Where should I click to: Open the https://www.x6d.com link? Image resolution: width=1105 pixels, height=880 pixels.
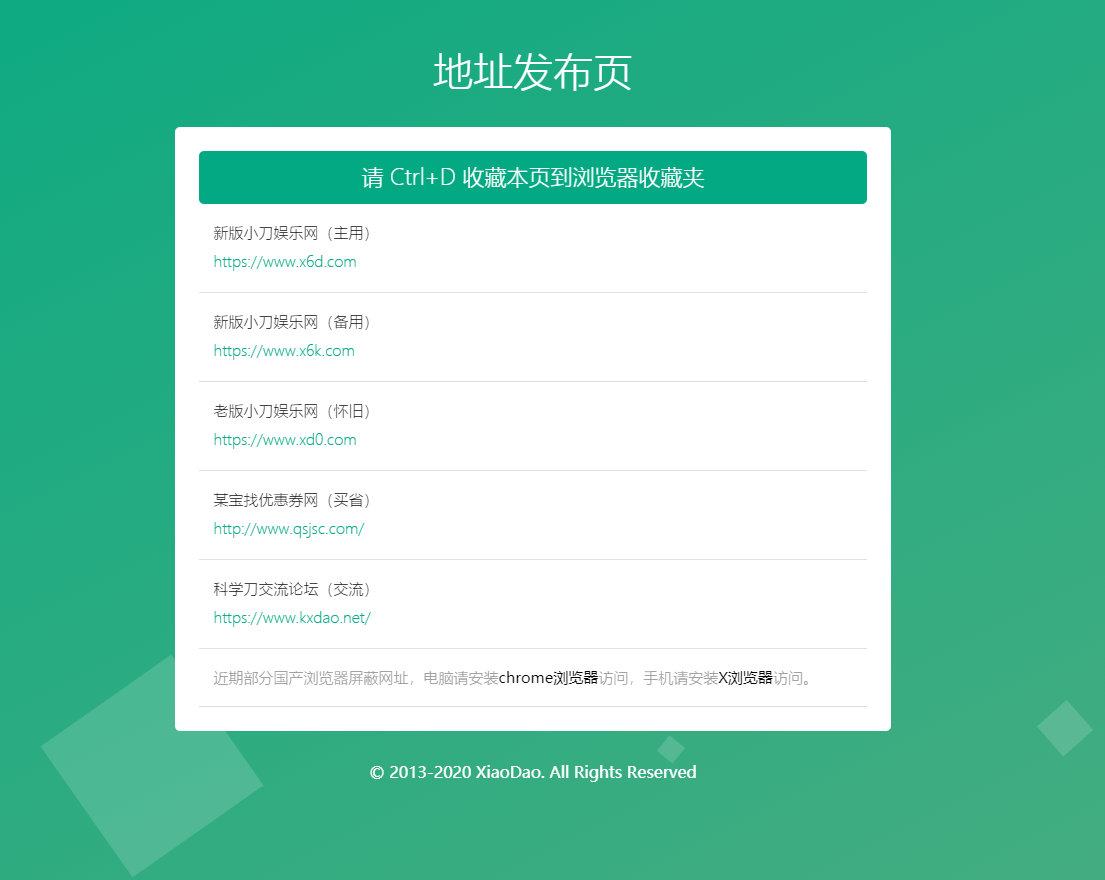point(285,262)
